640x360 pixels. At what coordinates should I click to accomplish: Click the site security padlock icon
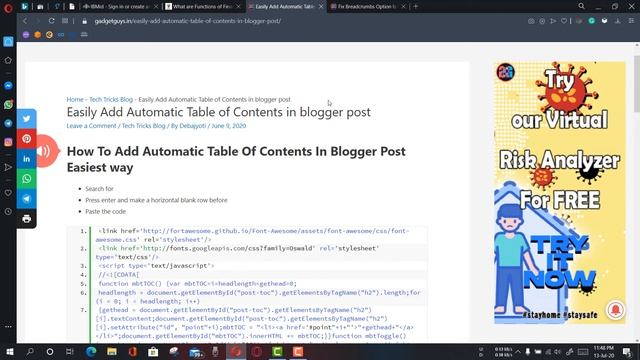(84, 21)
